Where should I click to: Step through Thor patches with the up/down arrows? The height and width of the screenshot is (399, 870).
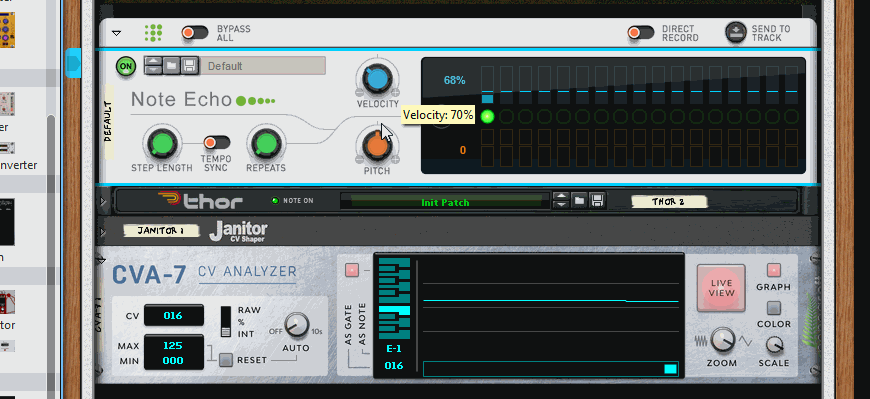click(x=562, y=200)
